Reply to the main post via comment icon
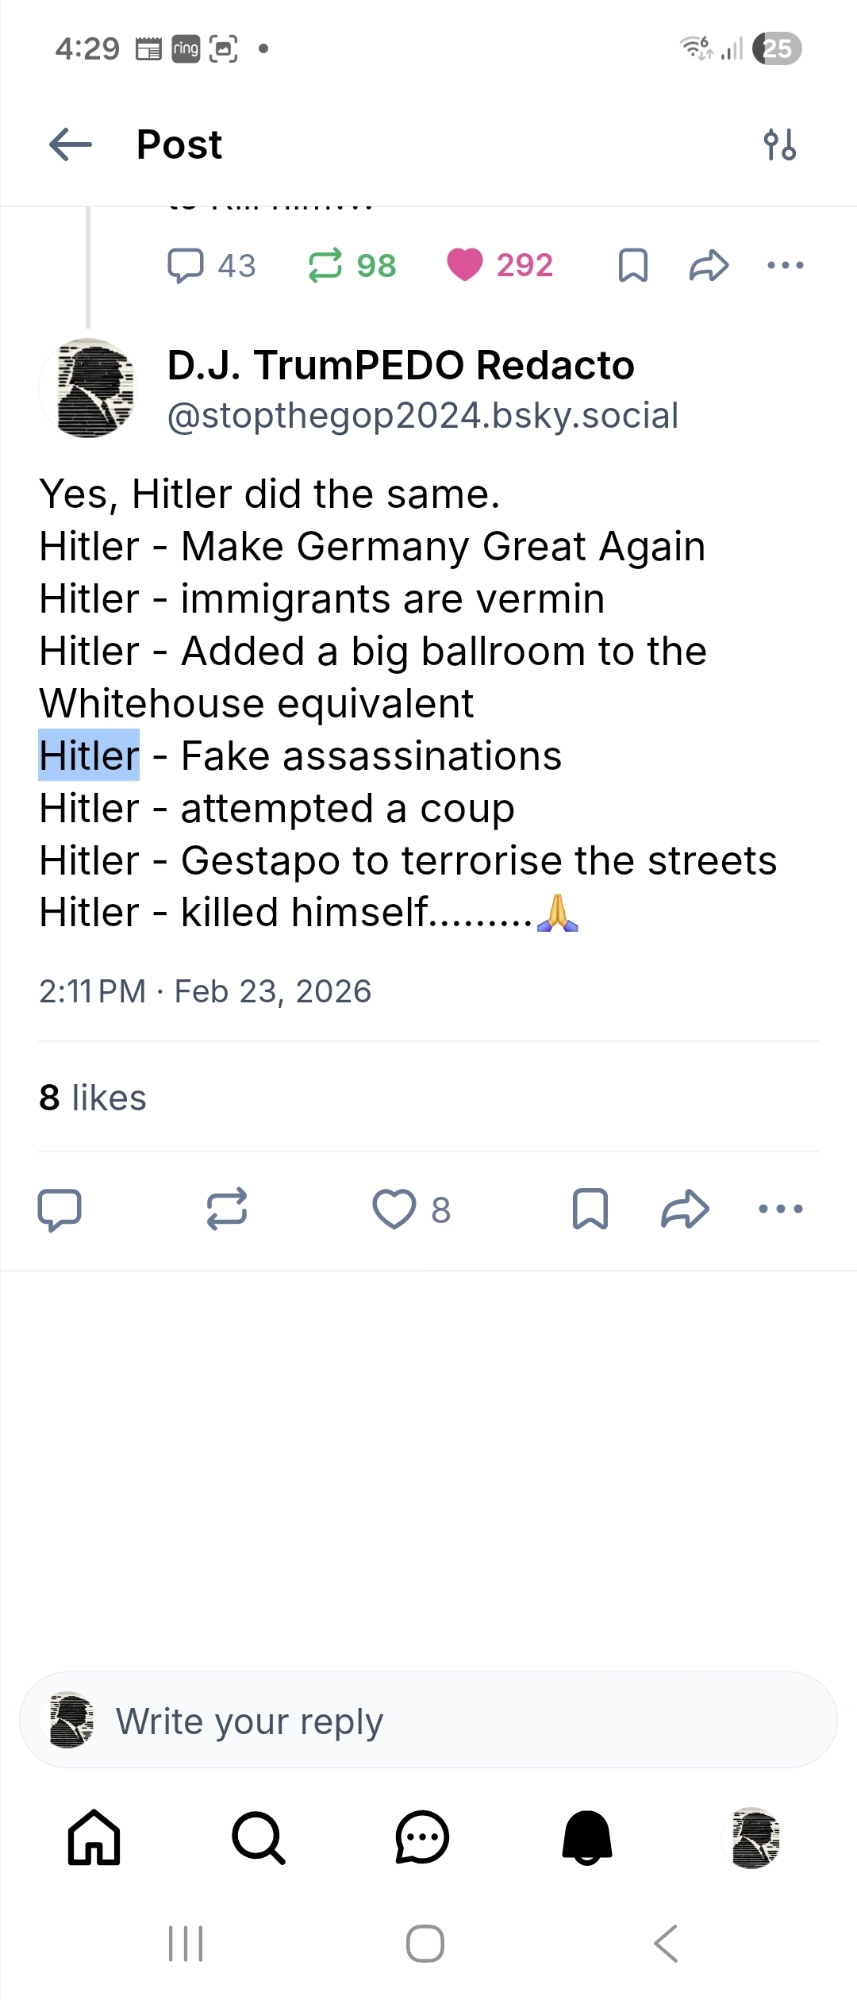The width and height of the screenshot is (857, 2000). click(x=59, y=1209)
